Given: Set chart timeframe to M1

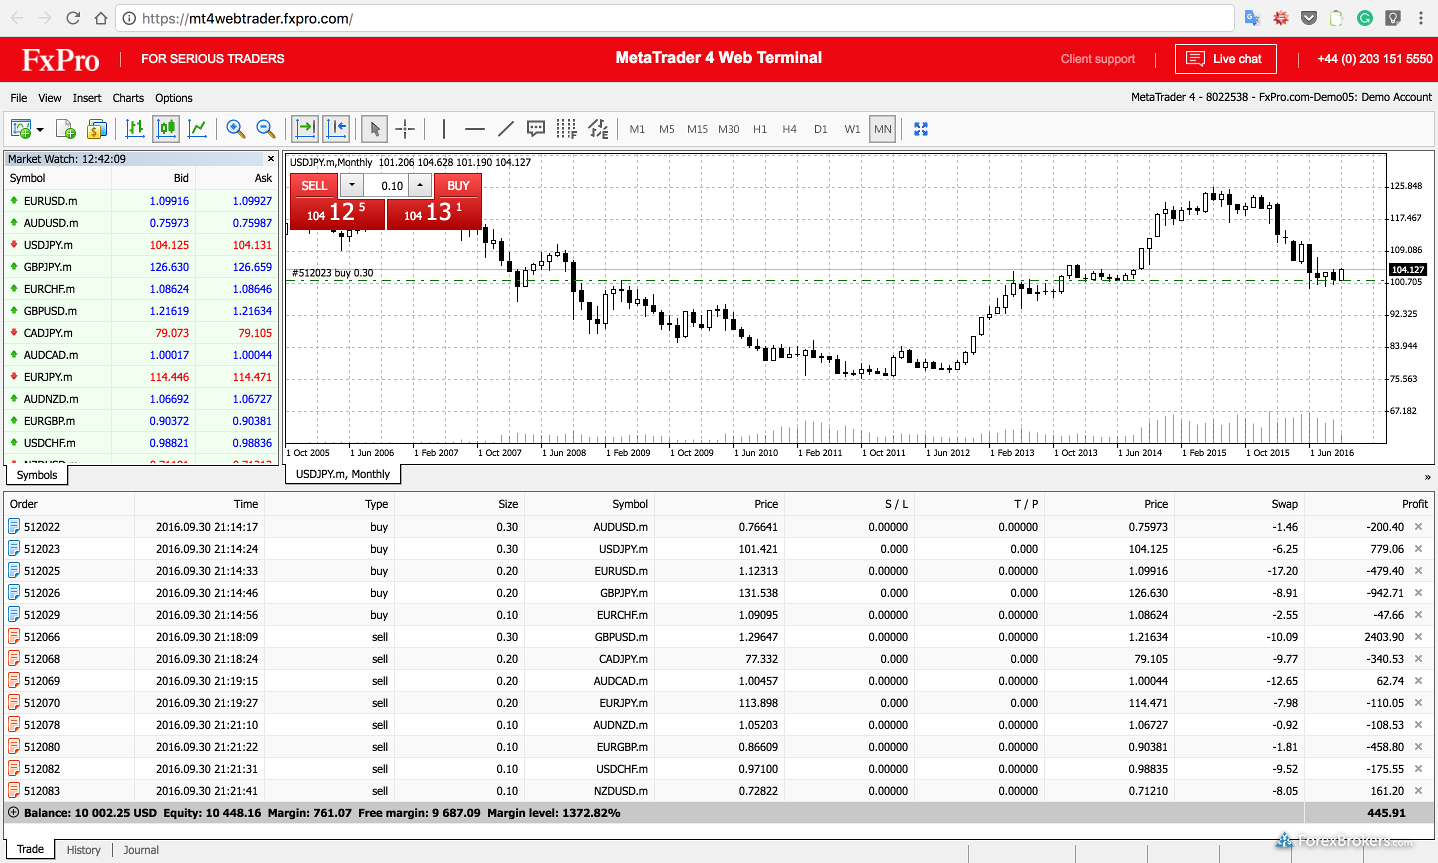Looking at the screenshot, I should point(637,129).
